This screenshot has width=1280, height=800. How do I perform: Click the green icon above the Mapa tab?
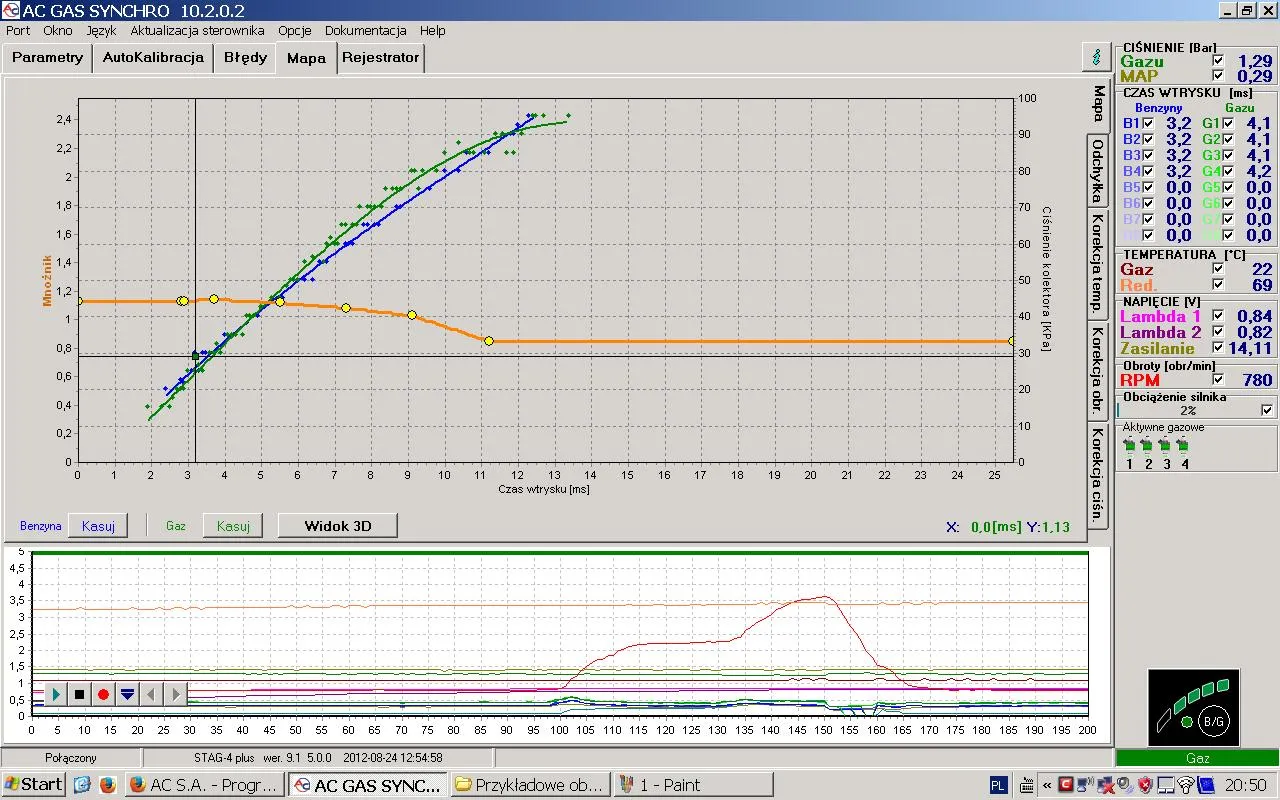1098,57
